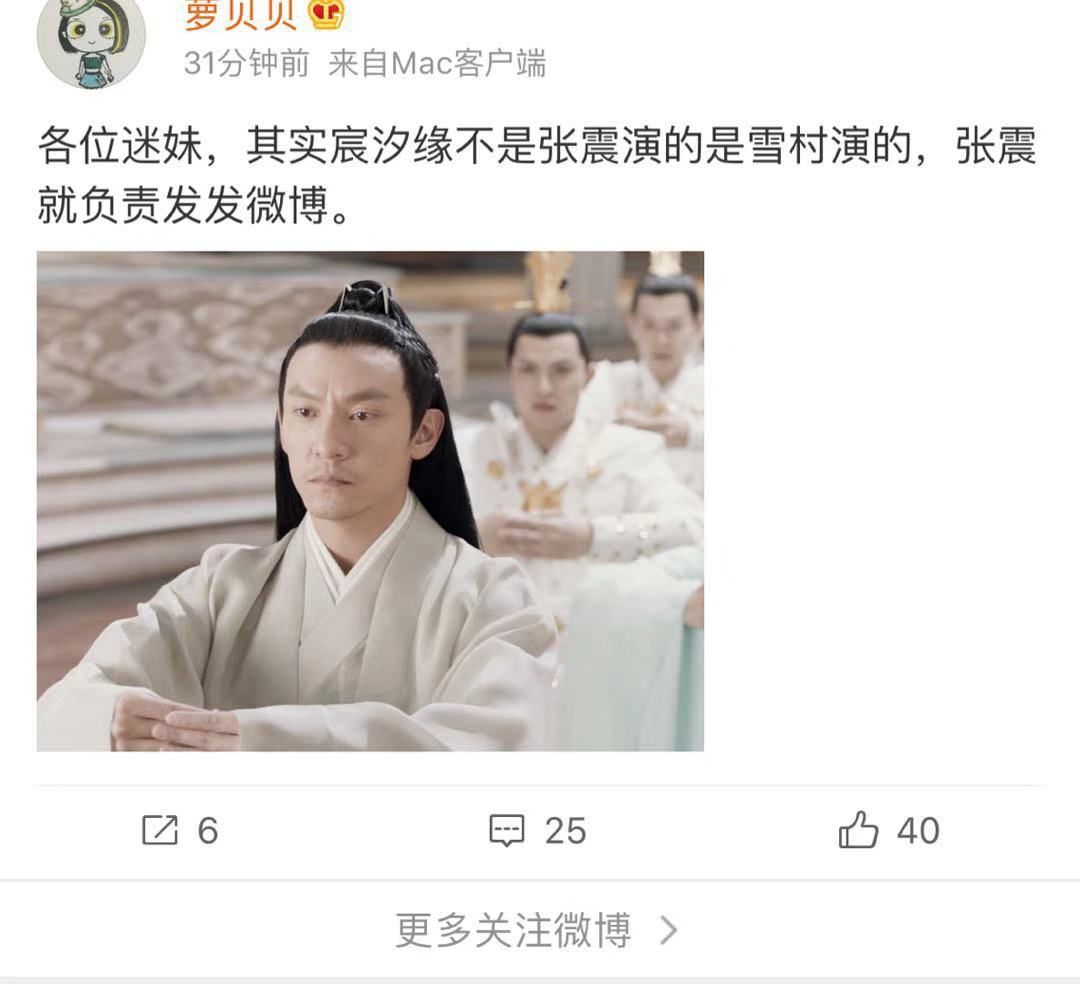Tap the like count 40
The image size is (1080, 984).
point(918,830)
